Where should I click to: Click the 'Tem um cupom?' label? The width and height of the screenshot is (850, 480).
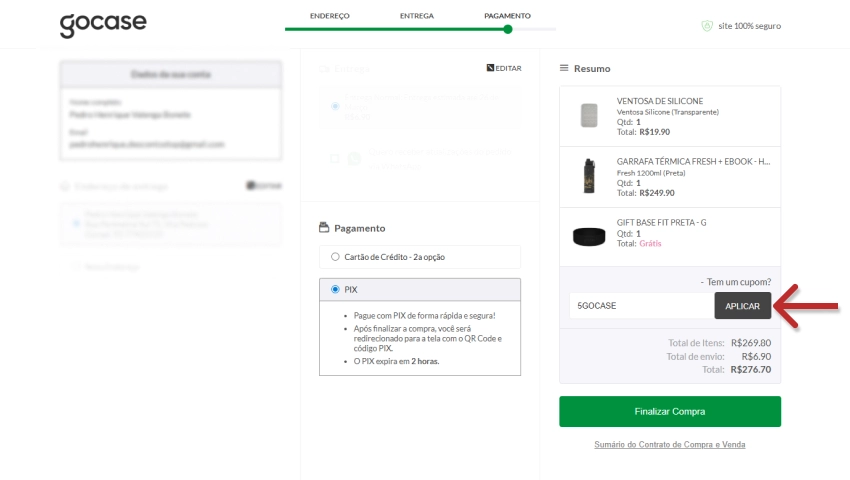click(739, 281)
